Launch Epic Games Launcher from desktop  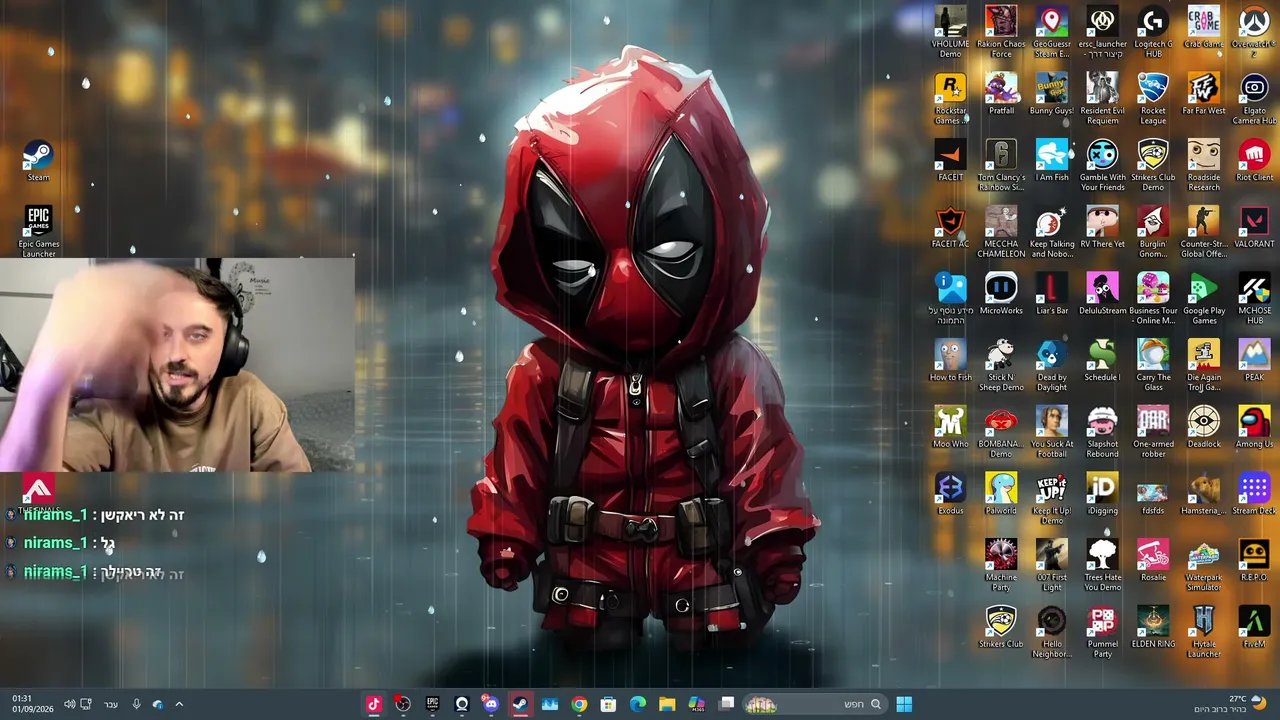(x=38, y=232)
